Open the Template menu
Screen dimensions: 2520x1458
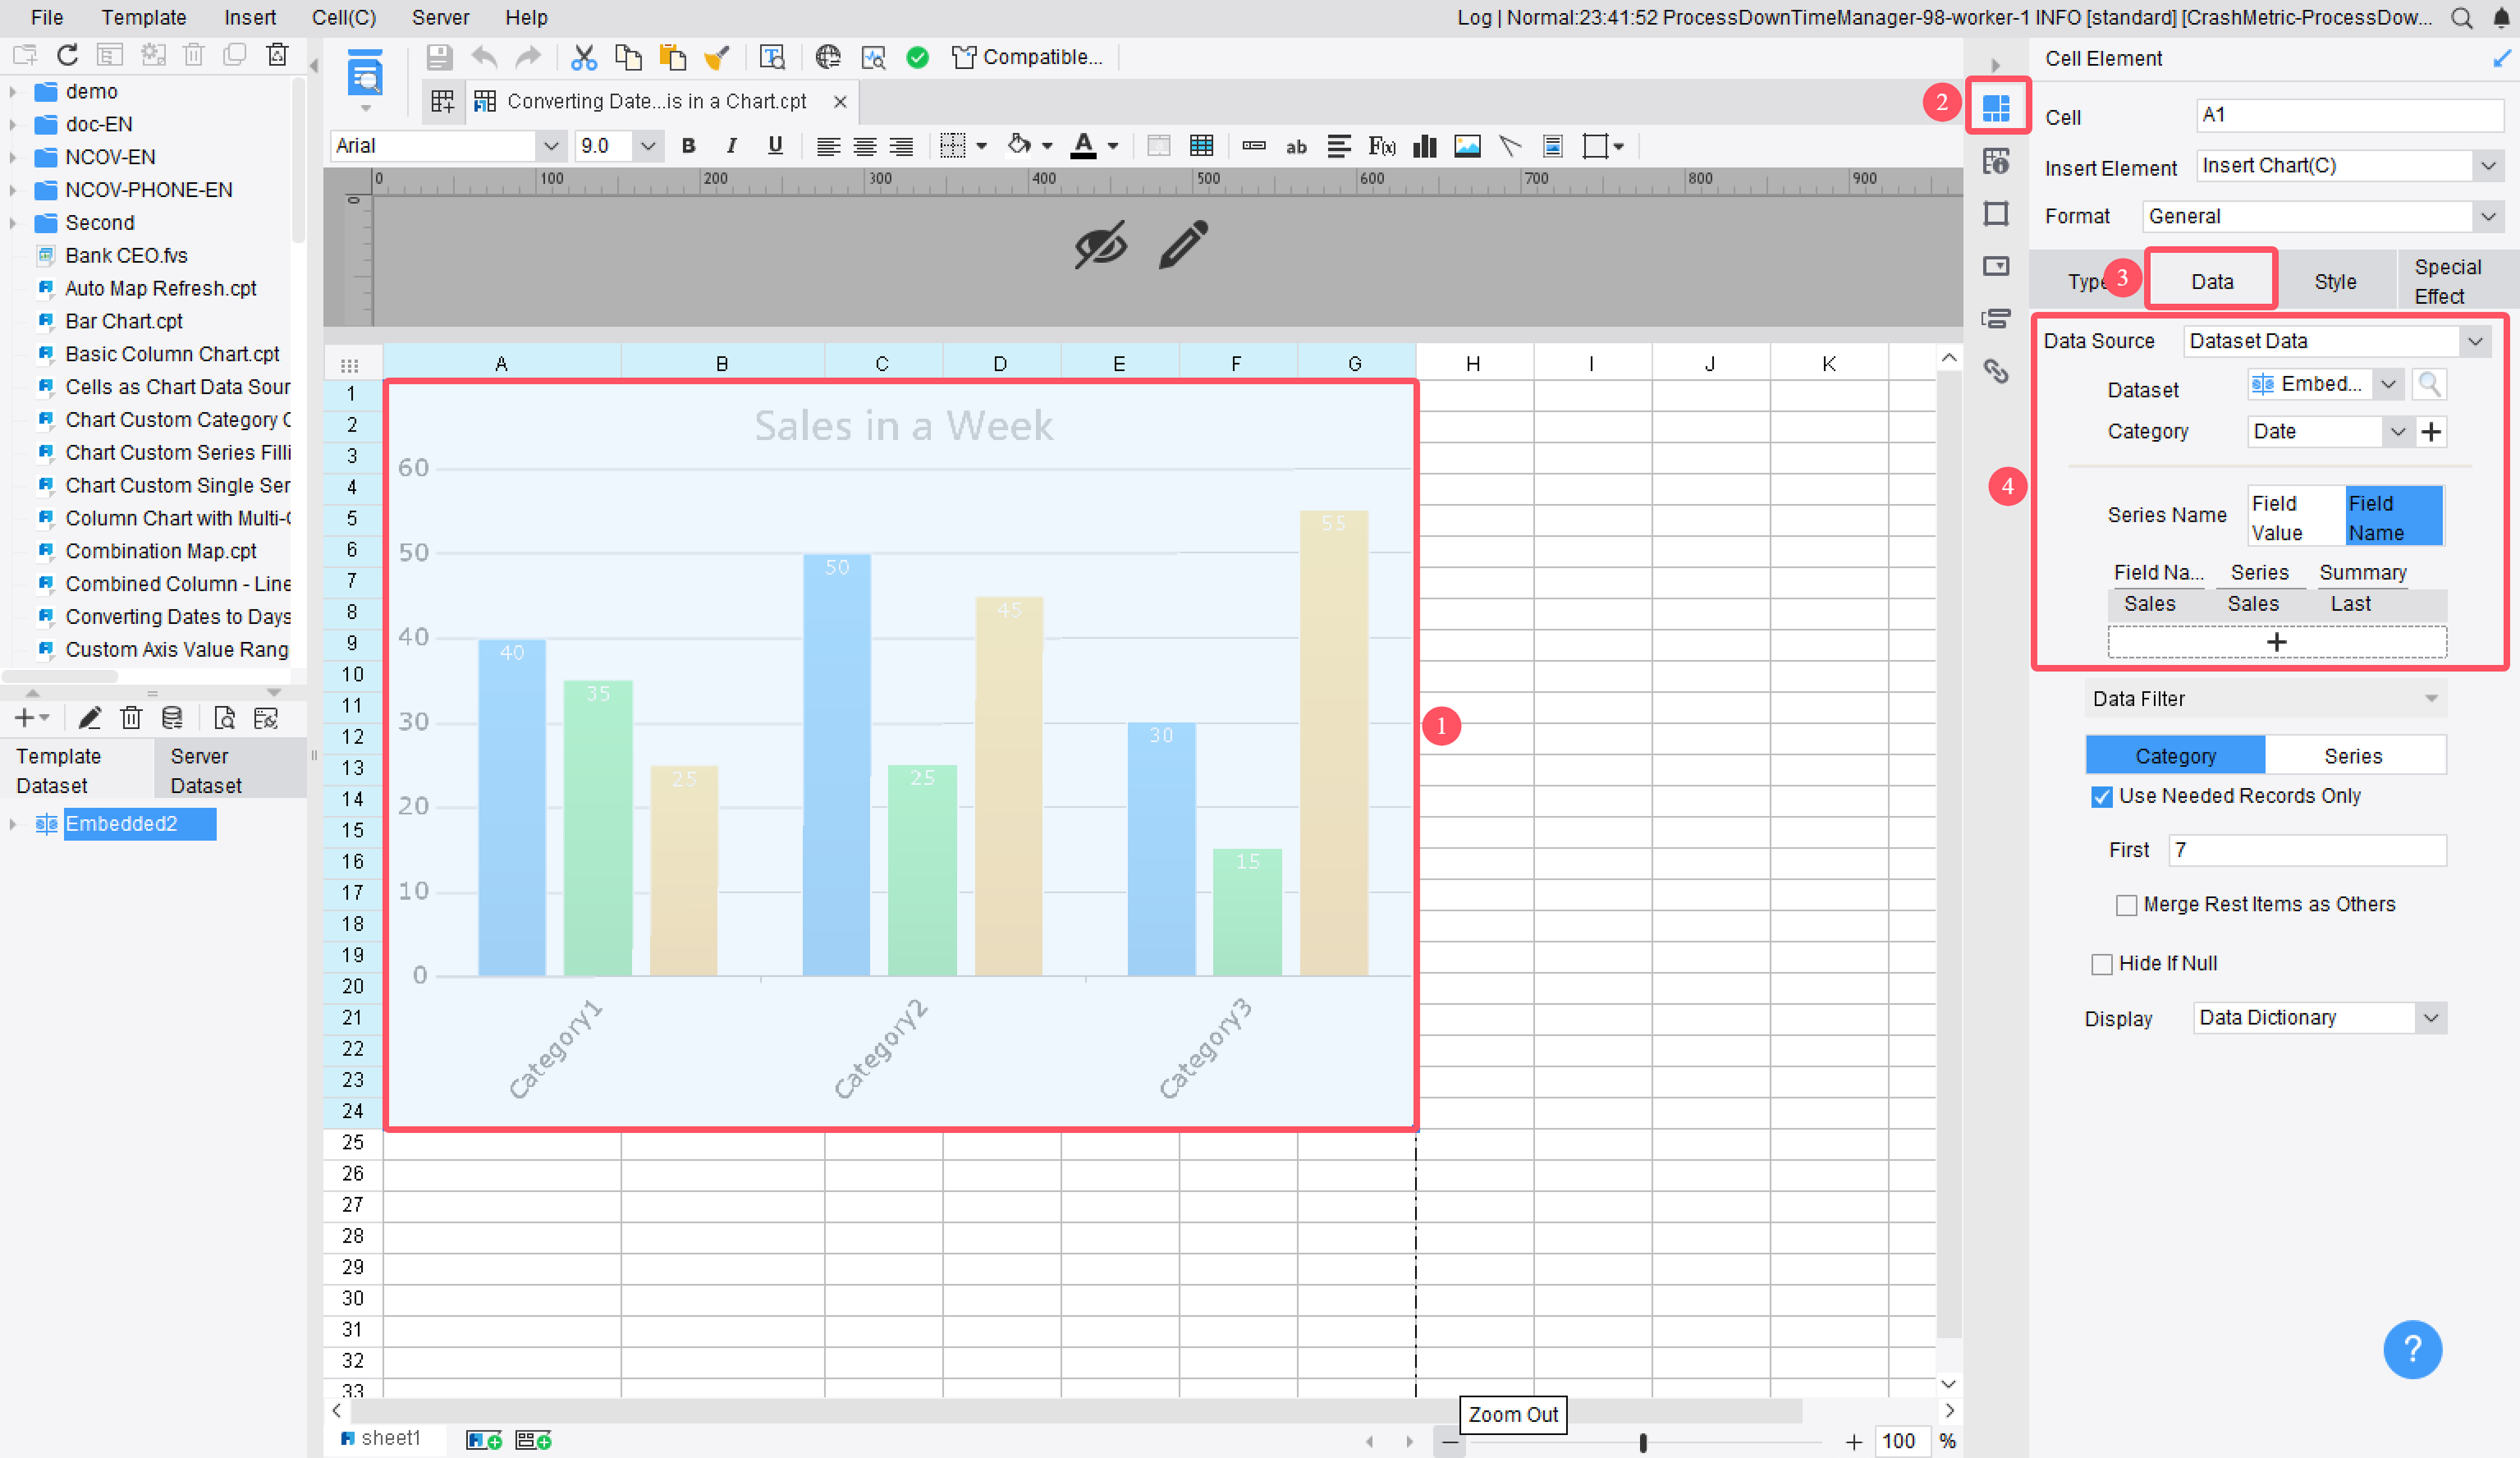tap(144, 17)
